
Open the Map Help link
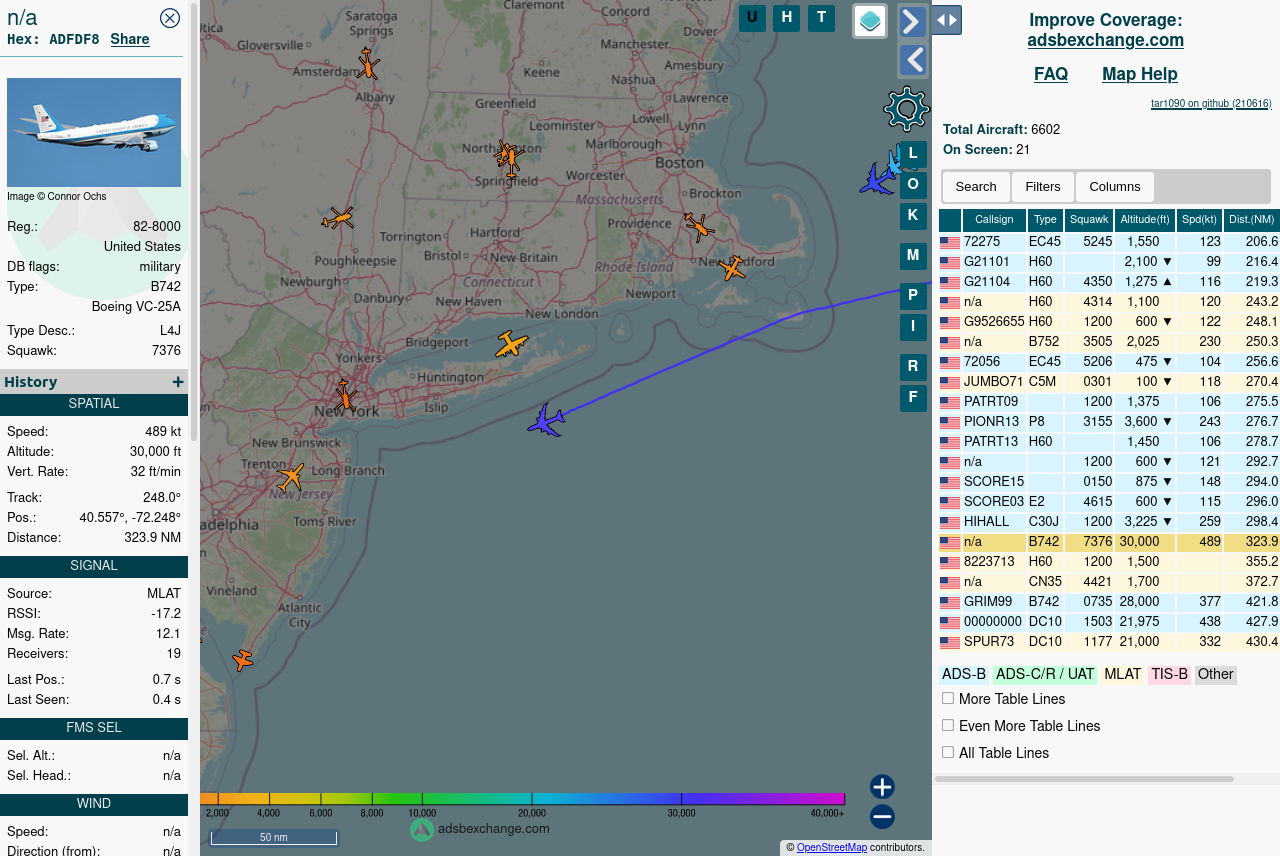(1140, 74)
